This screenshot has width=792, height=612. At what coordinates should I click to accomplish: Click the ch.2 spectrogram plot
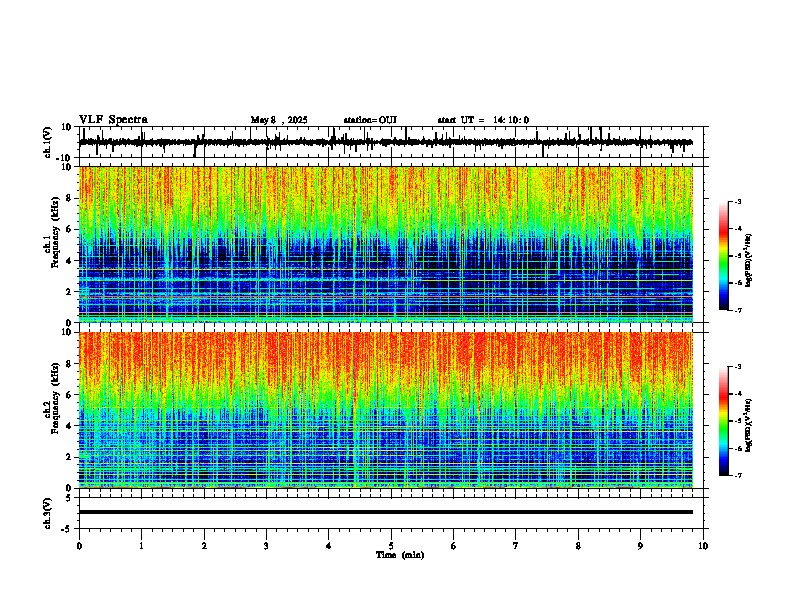(x=386, y=410)
